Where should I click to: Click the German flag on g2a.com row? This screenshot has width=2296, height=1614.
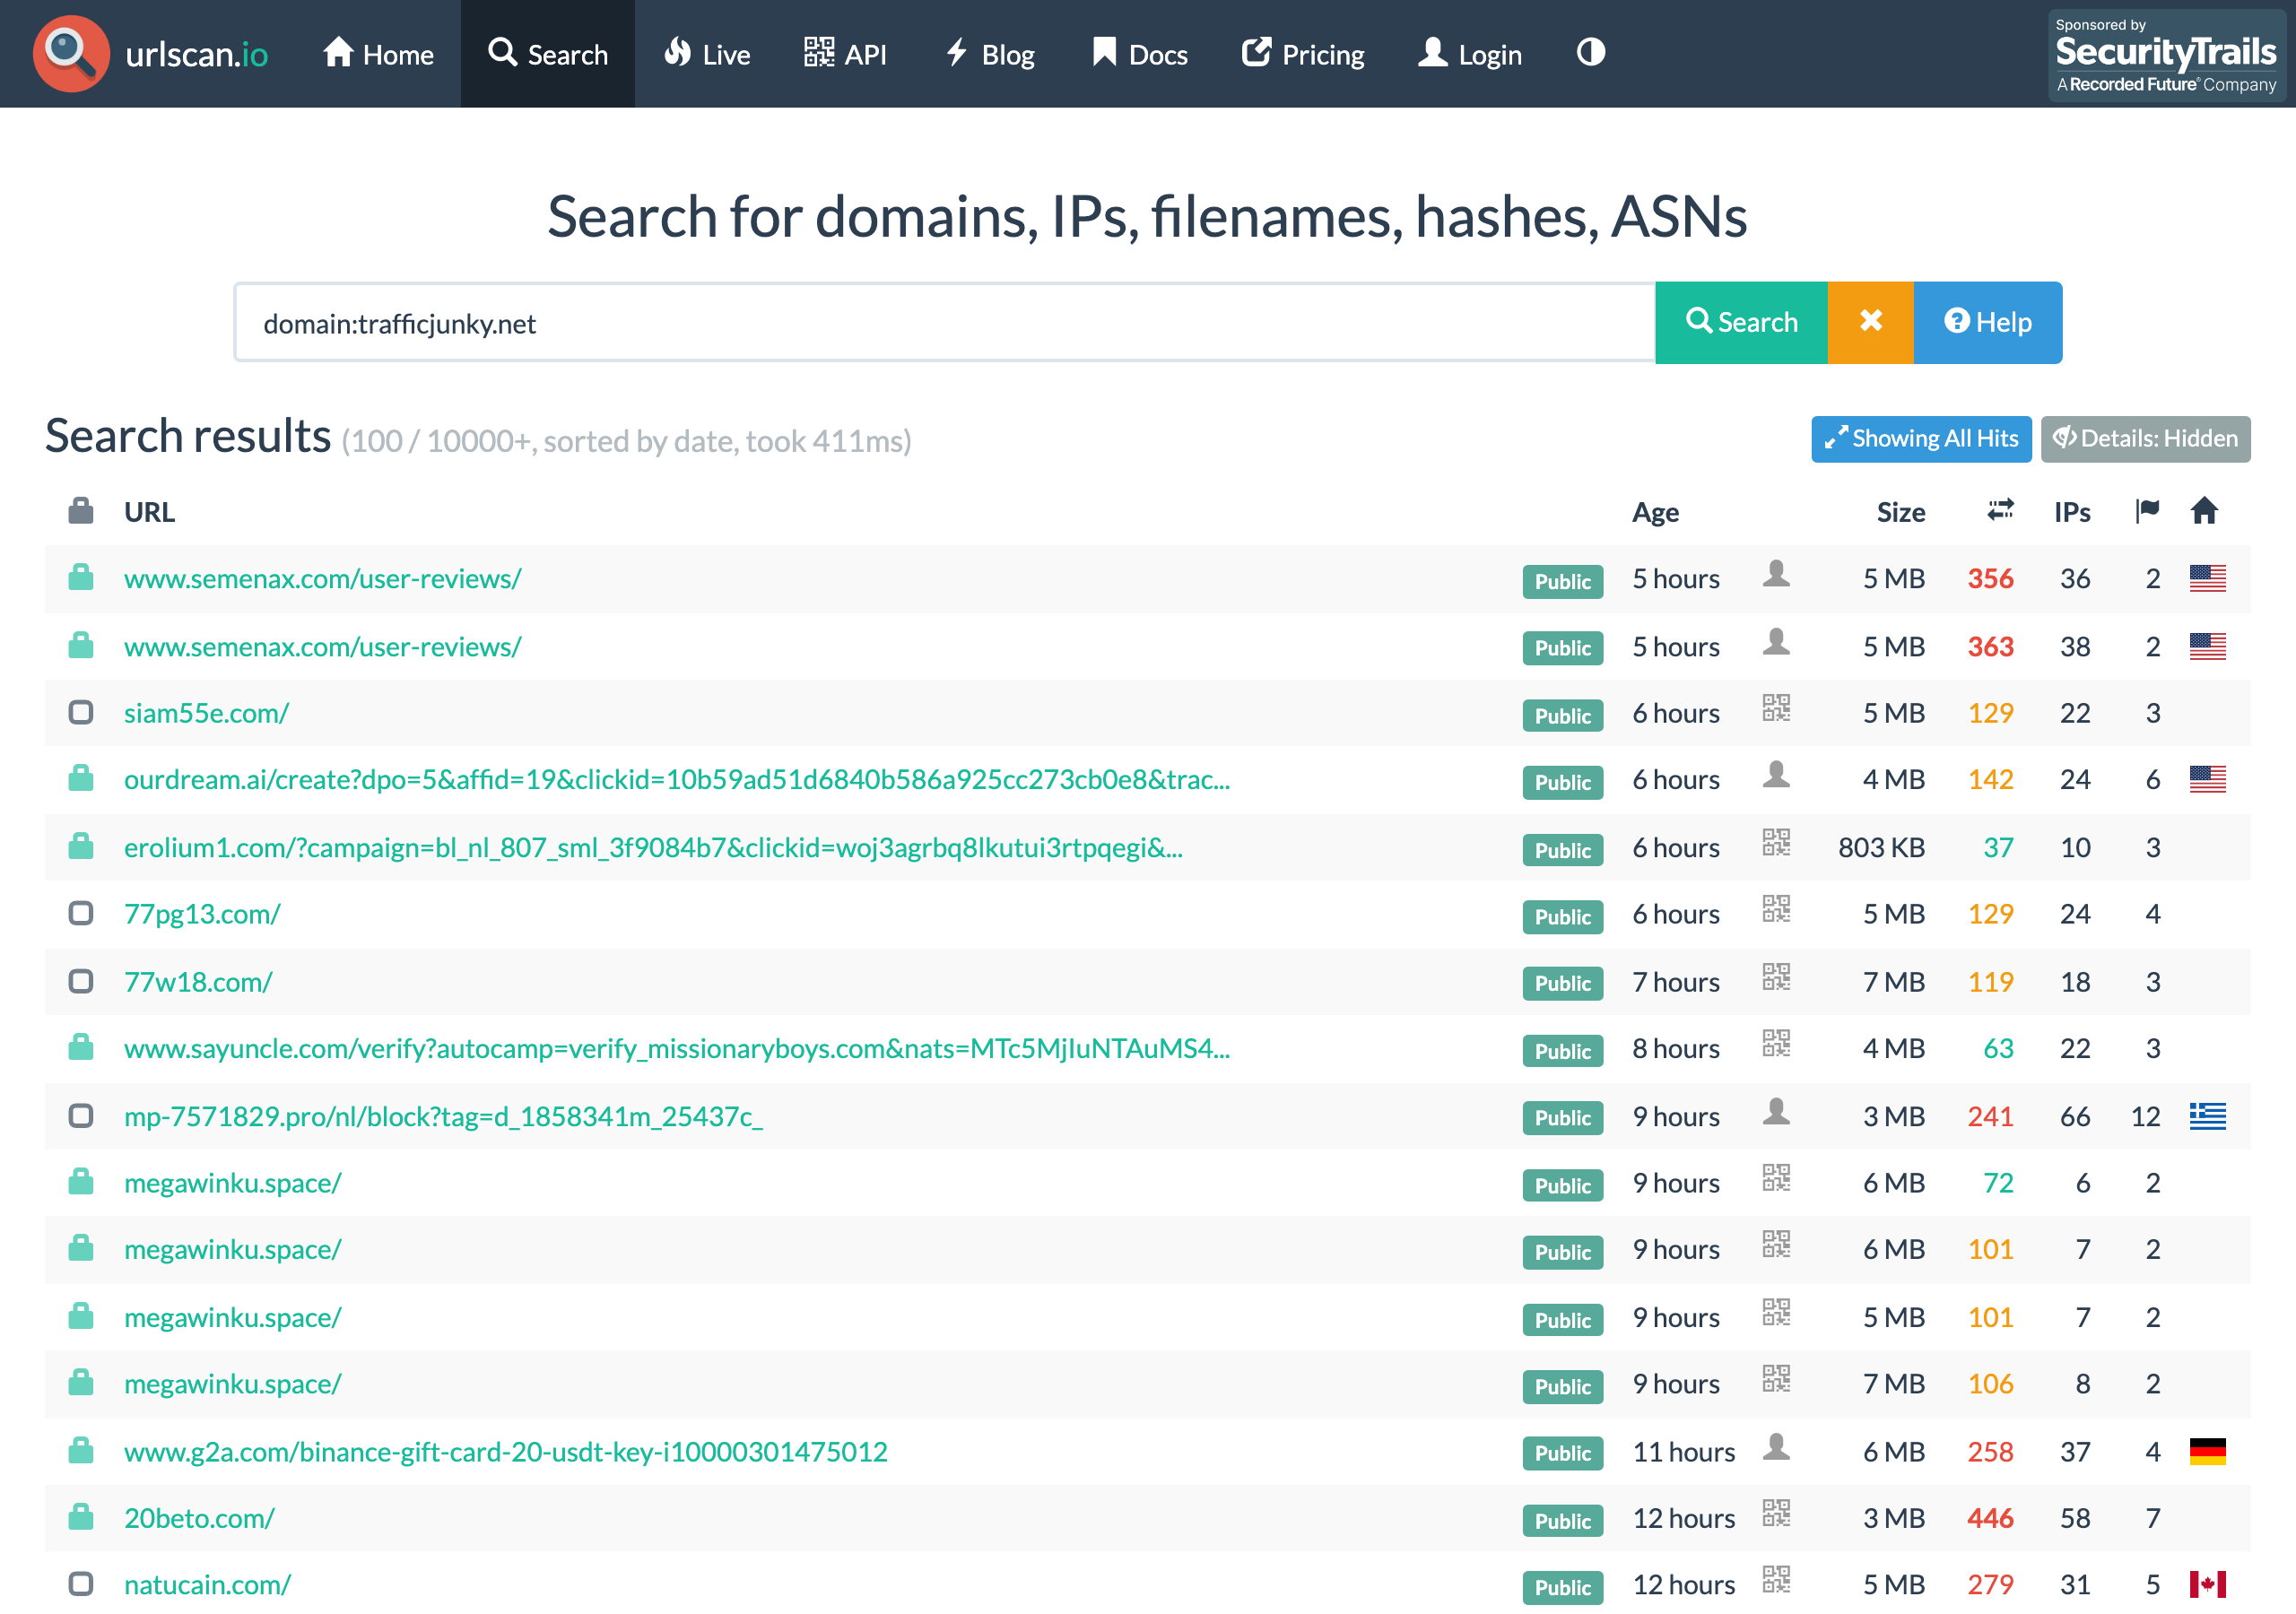point(2207,1451)
